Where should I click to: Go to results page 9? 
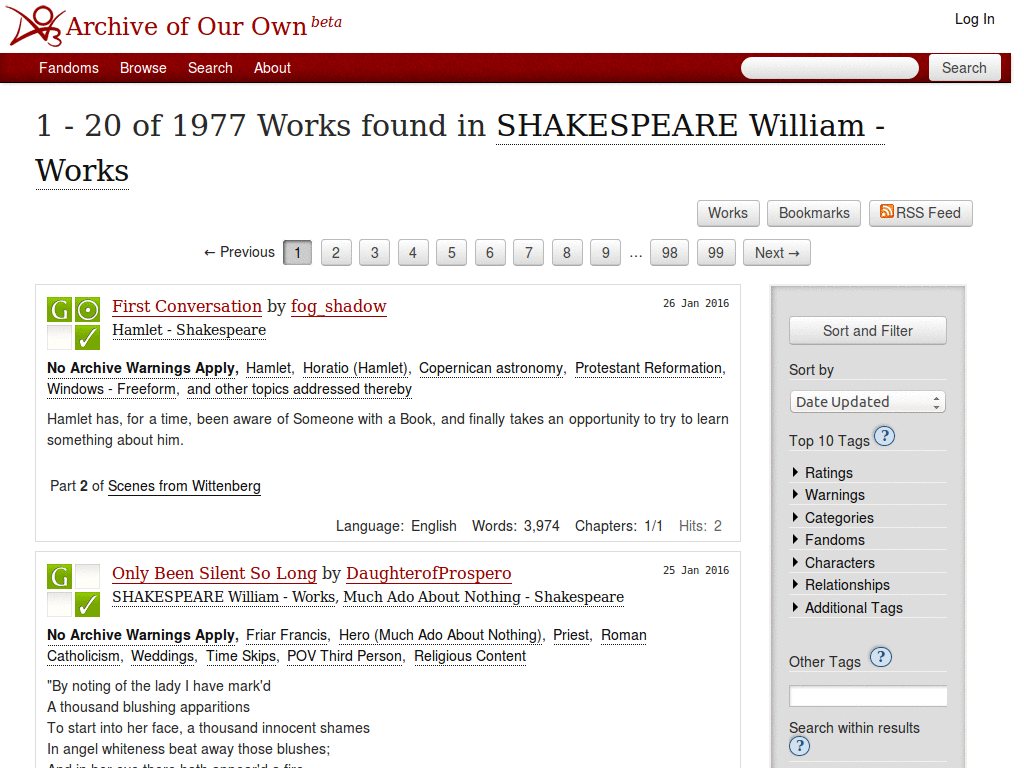[606, 253]
